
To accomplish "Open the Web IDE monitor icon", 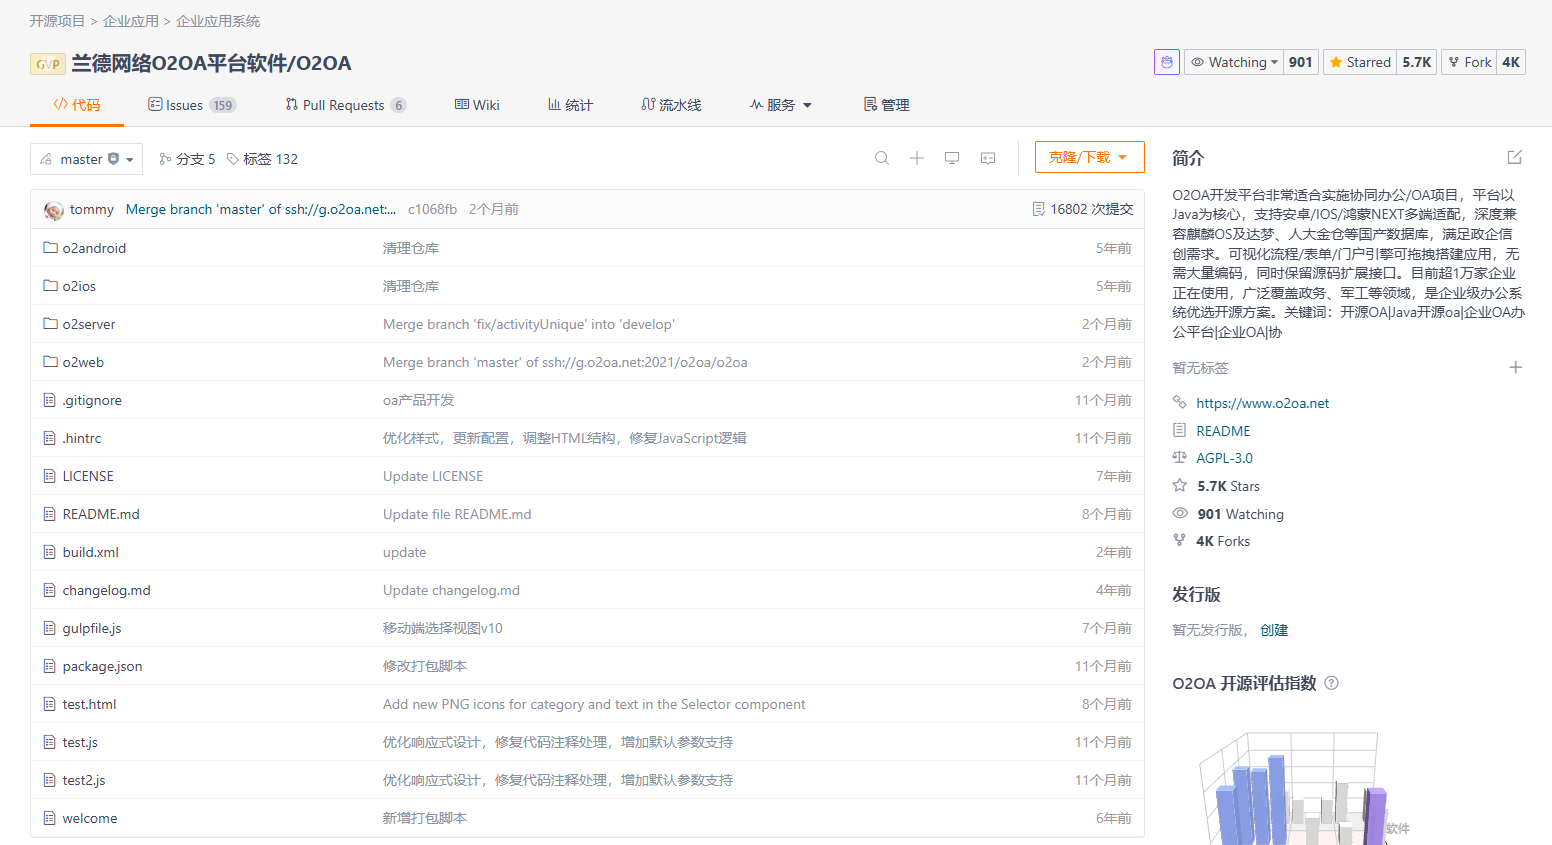I will [x=952, y=158].
